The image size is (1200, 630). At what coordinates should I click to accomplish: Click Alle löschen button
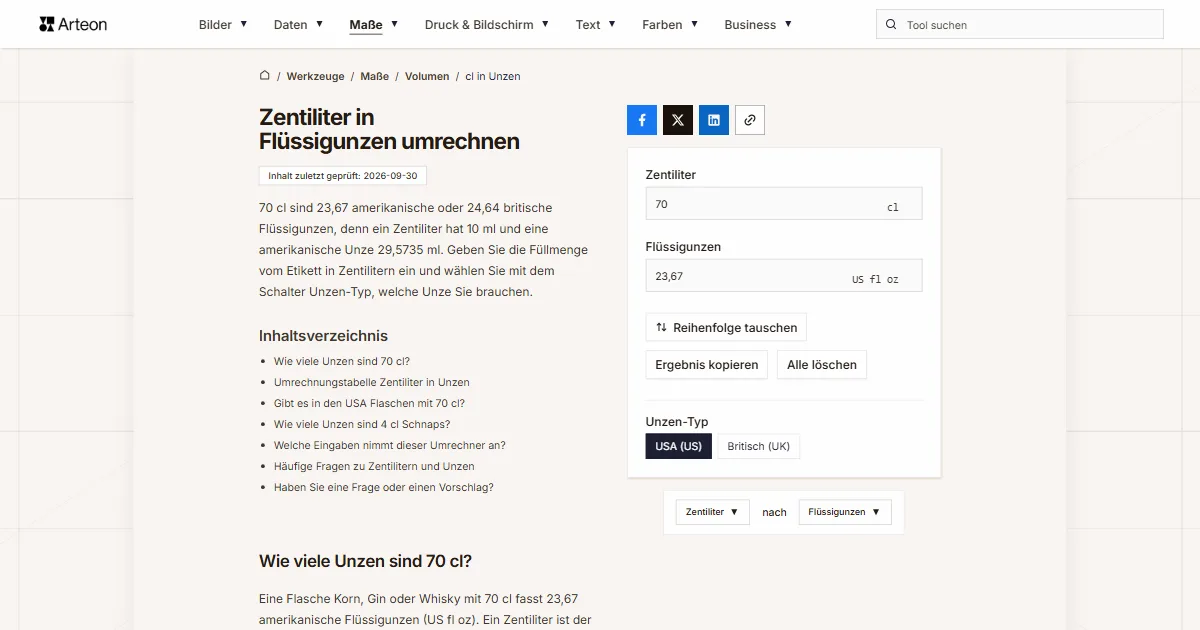tap(822, 365)
